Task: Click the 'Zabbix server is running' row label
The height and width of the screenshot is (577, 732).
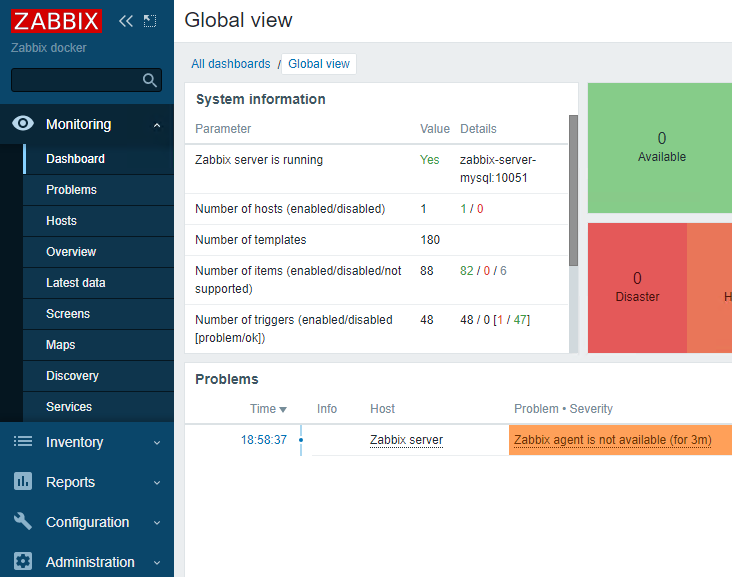Action: click(x=259, y=160)
